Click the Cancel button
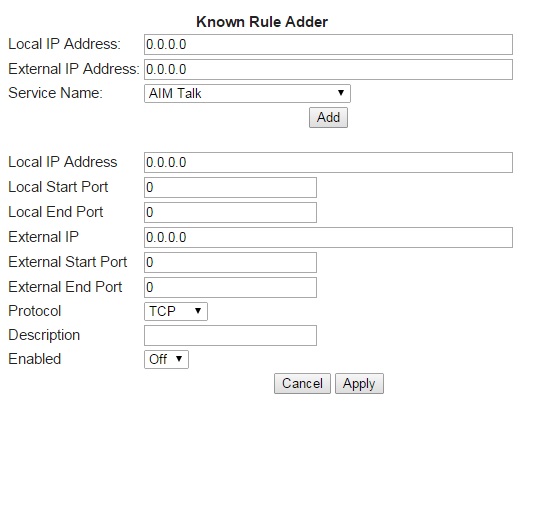The image size is (554, 510). [302, 383]
